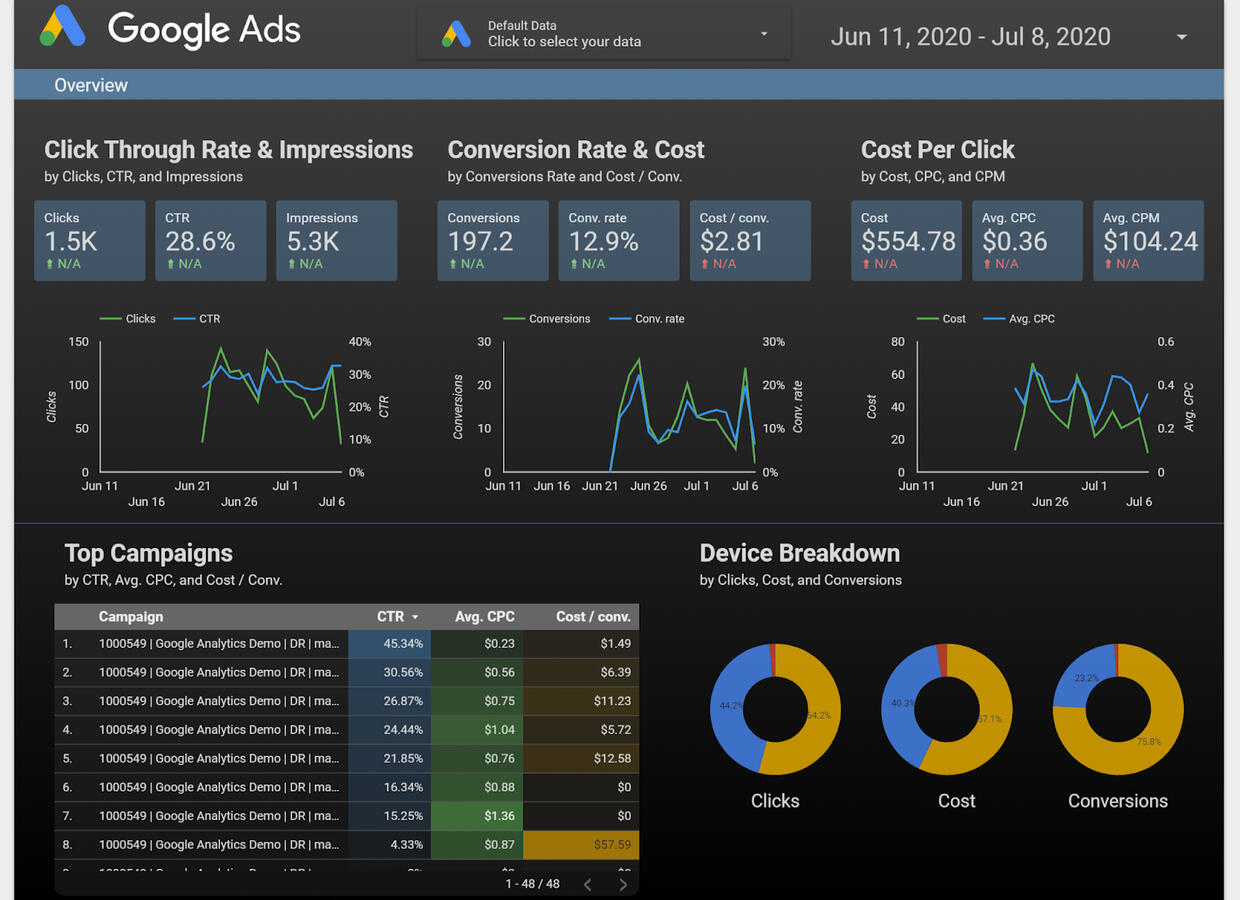Switch to the Overview tab
1240x900 pixels.
coord(91,85)
